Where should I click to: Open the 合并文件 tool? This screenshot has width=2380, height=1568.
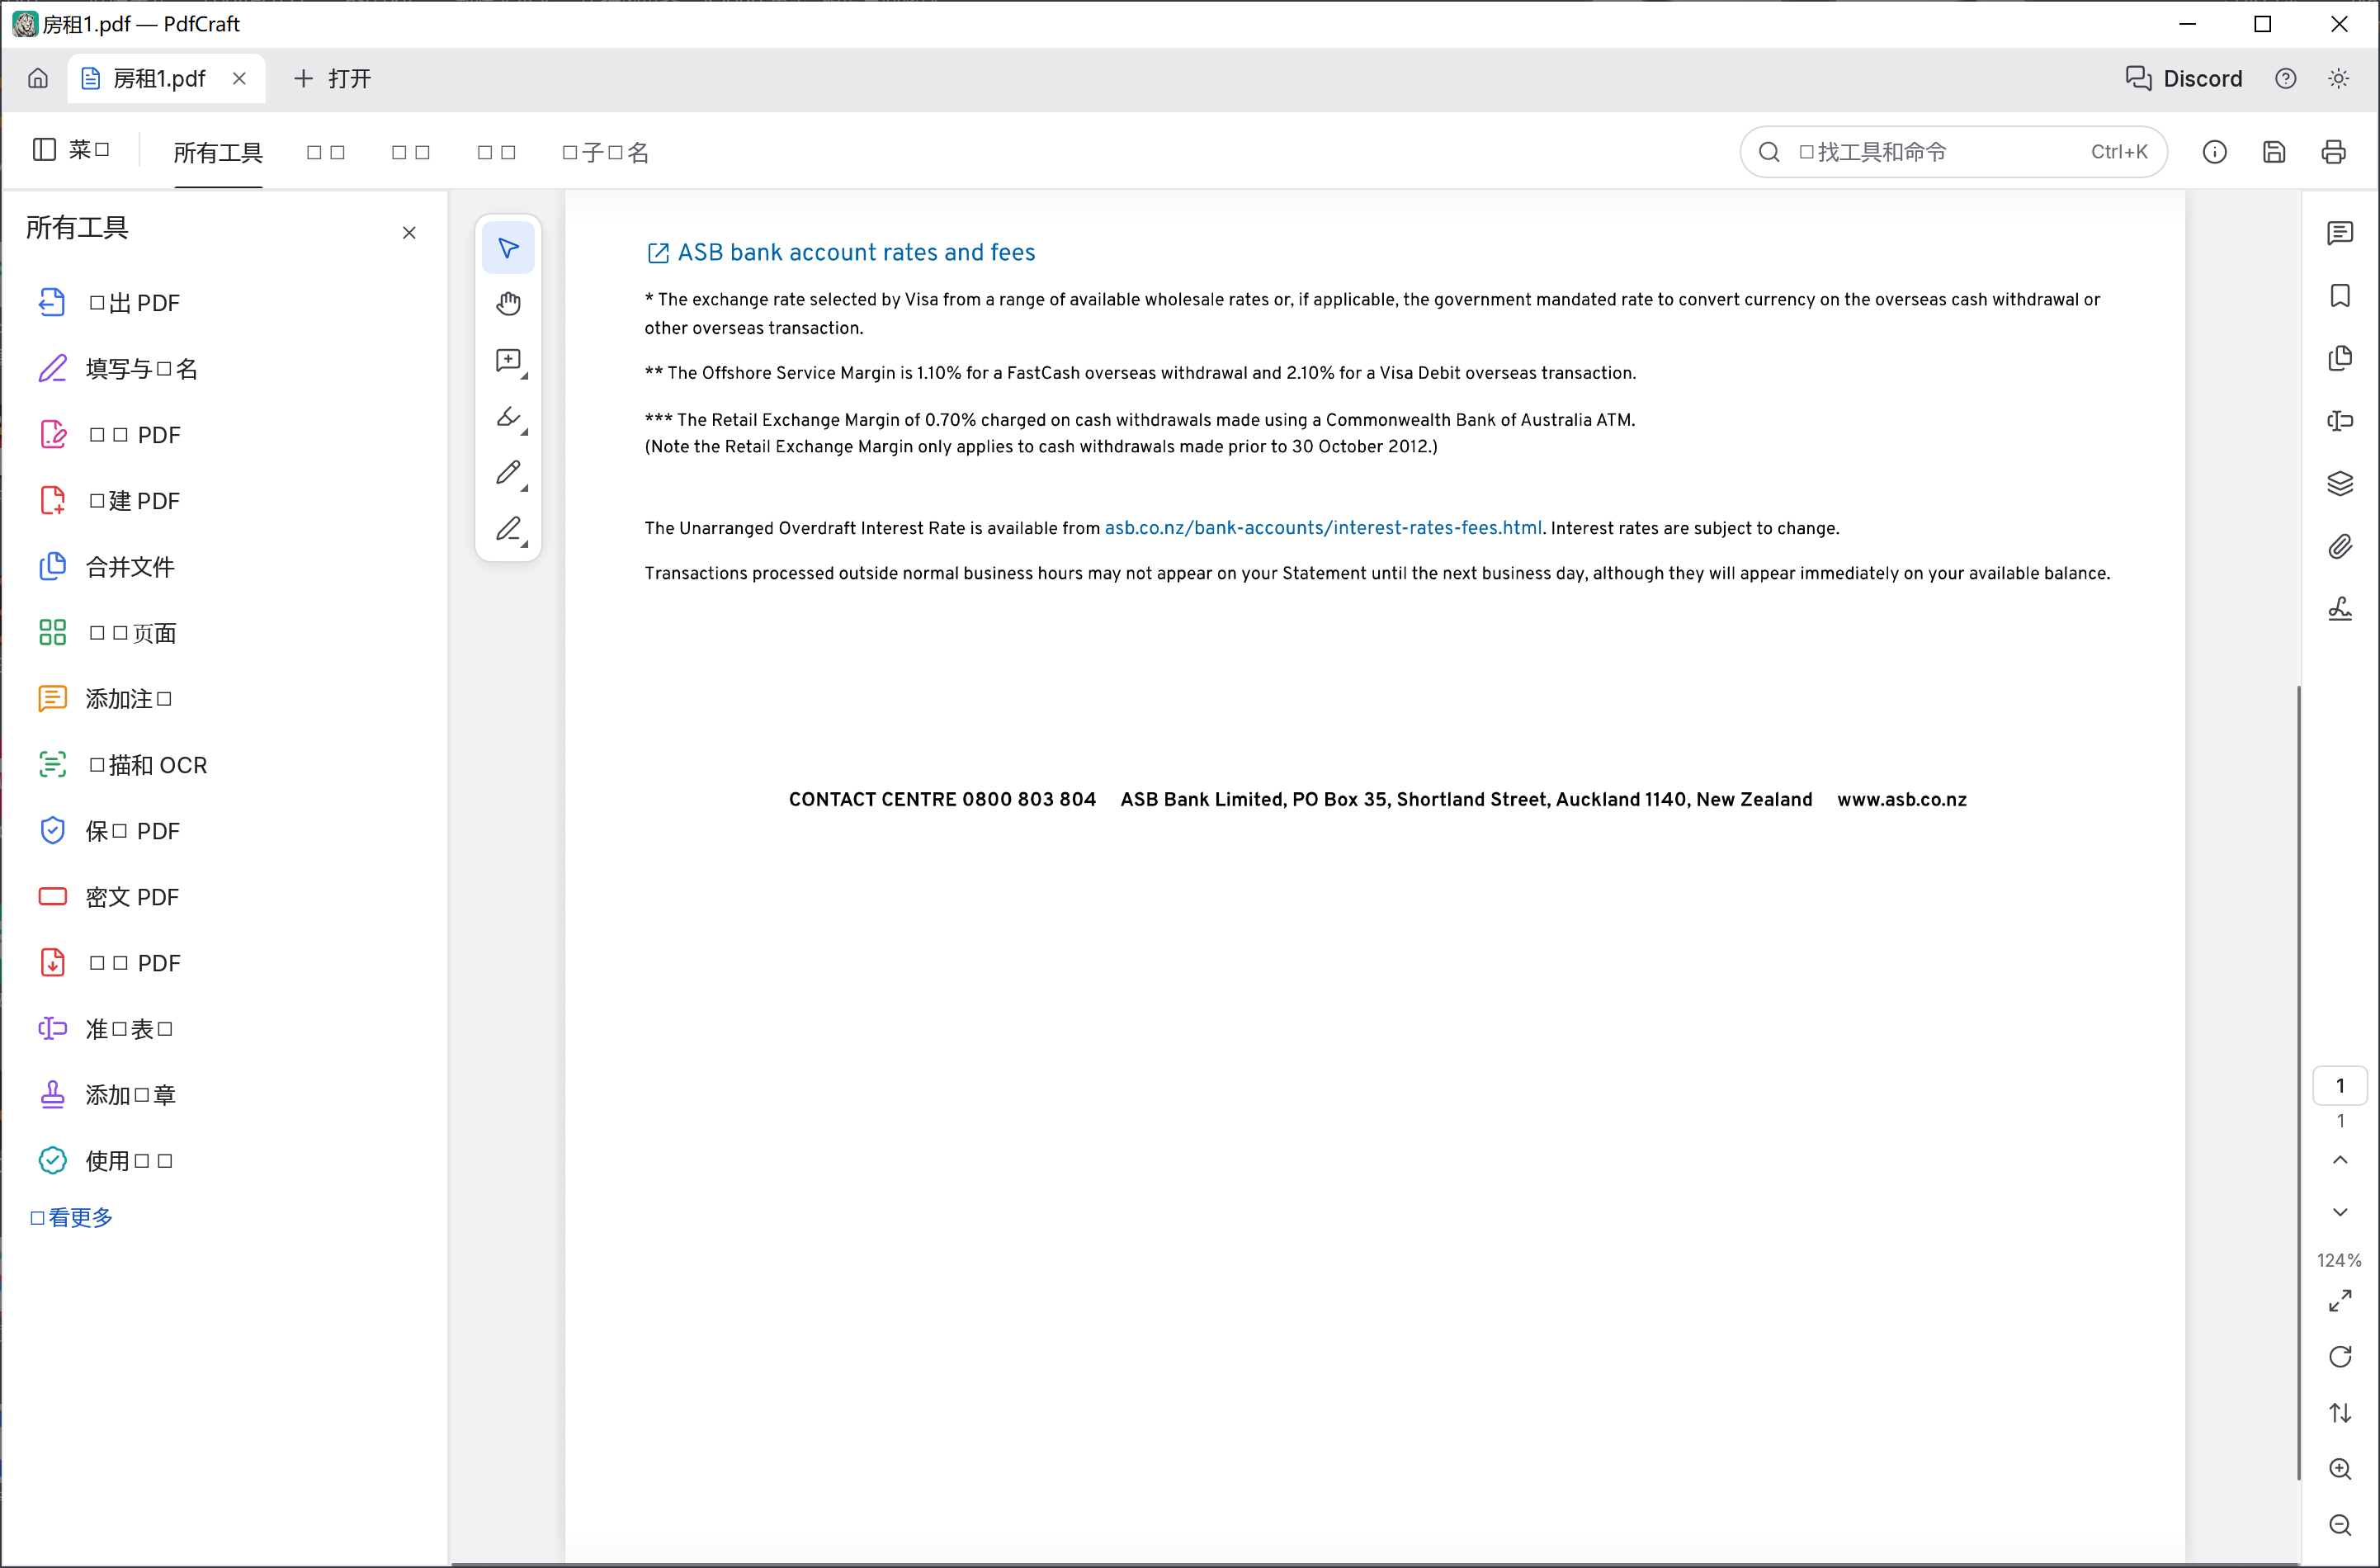coord(107,567)
